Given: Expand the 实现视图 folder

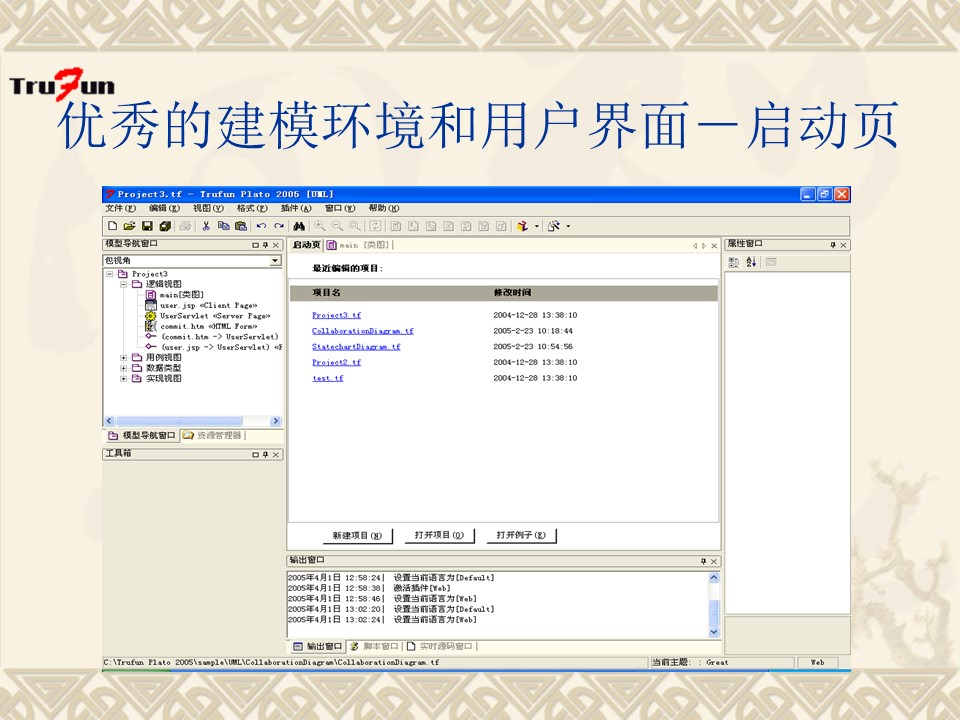Looking at the screenshot, I should (x=124, y=378).
